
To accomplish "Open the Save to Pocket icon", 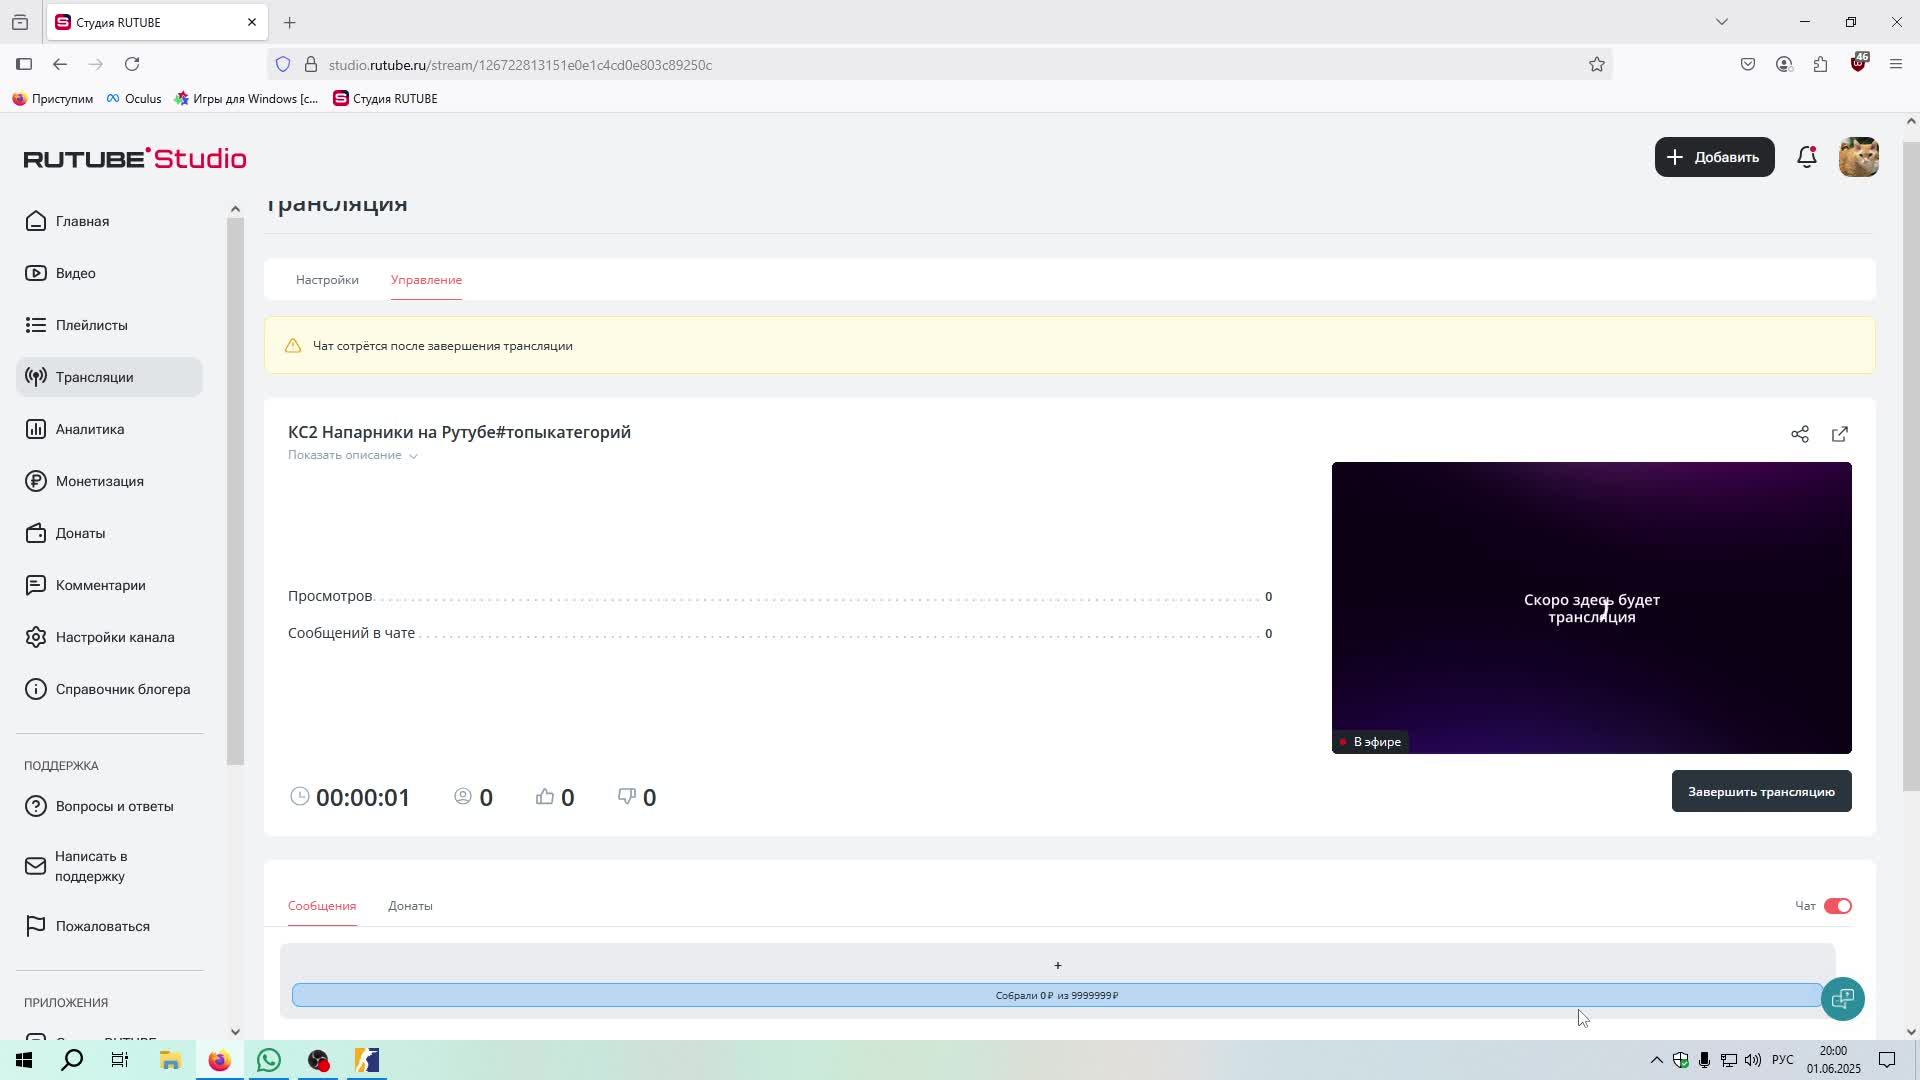I will point(1748,64).
